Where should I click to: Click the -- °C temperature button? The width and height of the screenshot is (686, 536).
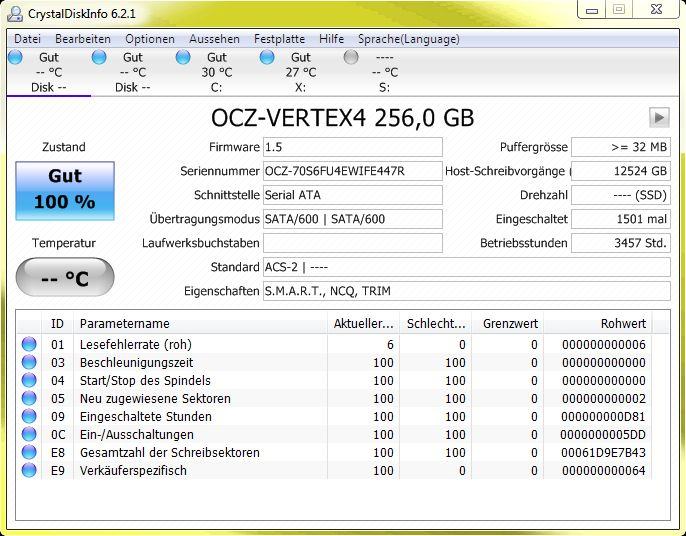(65, 277)
